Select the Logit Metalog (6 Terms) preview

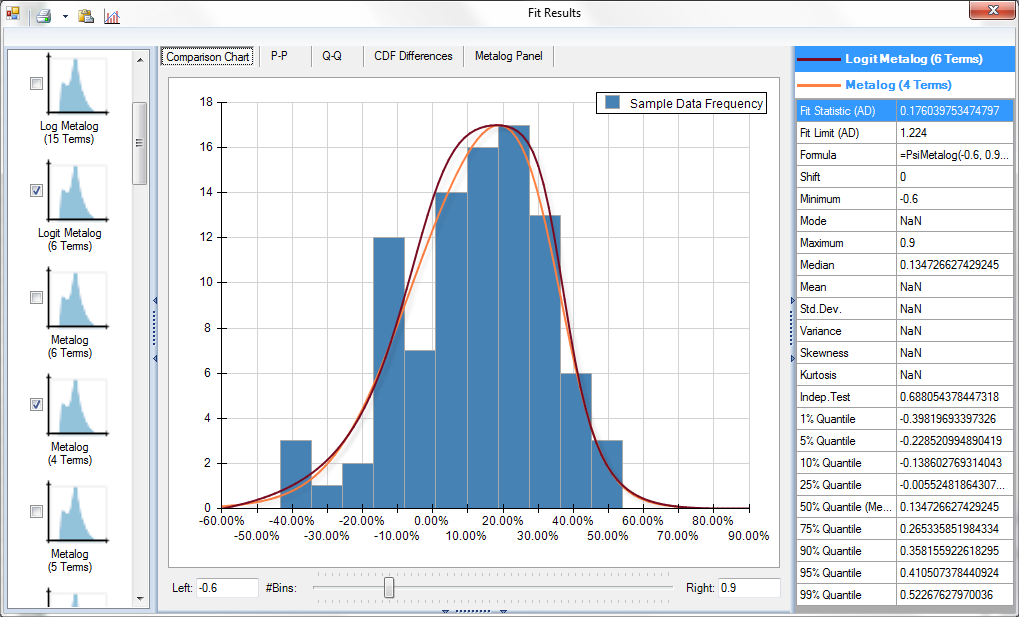[77, 192]
